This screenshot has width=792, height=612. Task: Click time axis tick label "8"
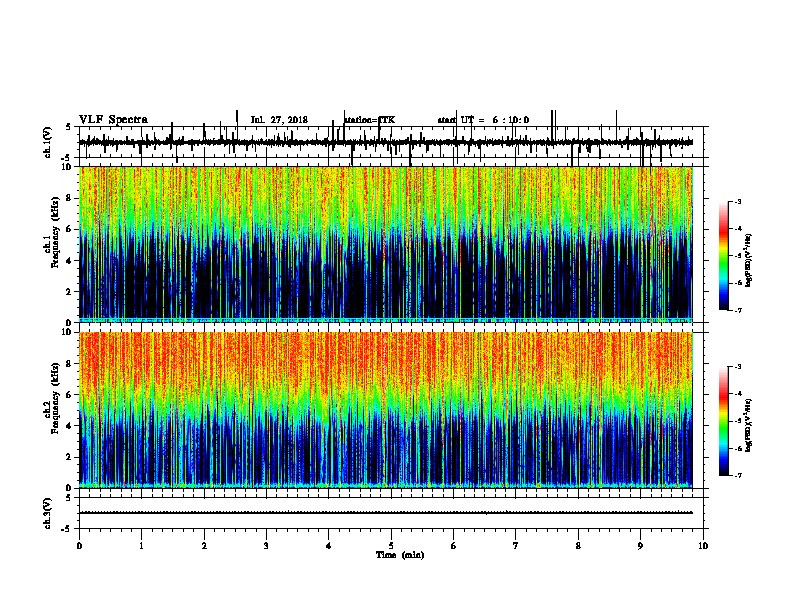point(578,546)
